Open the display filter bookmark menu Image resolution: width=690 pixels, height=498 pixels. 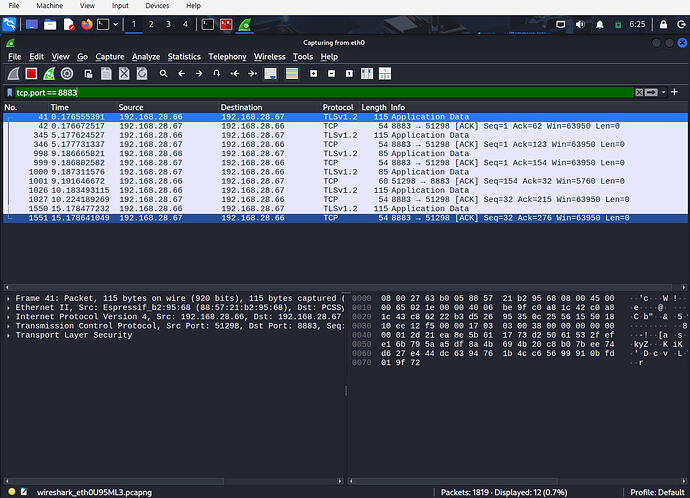[x=10, y=92]
